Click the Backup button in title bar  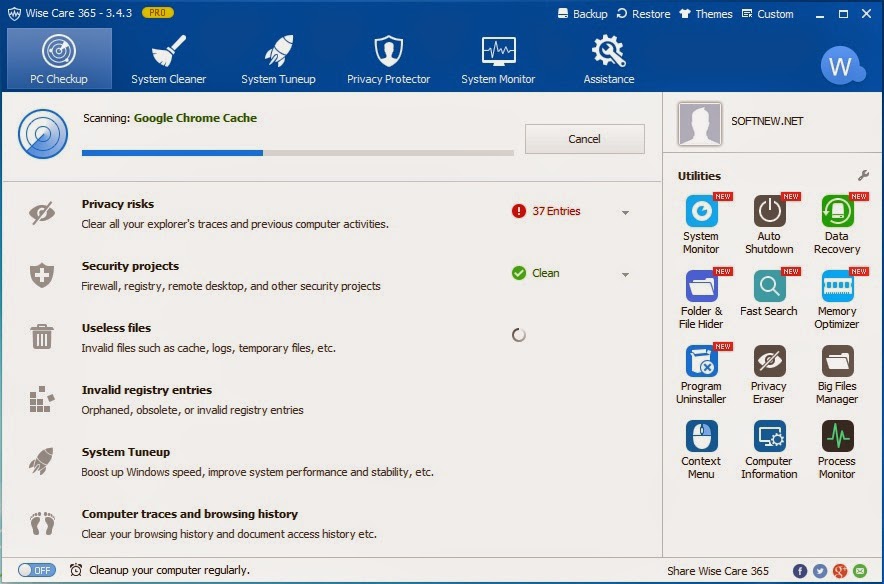coord(582,14)
